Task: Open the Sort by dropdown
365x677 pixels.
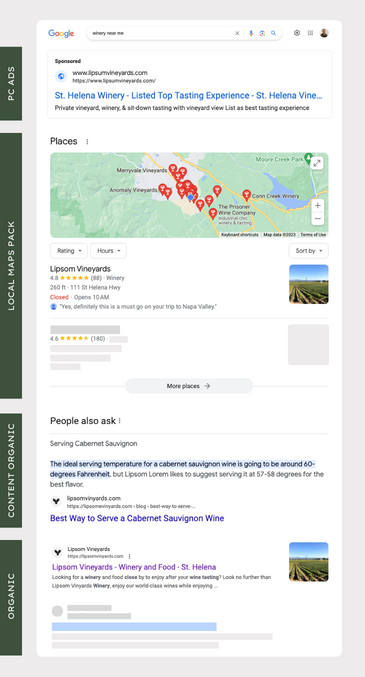Action: point(308,251)
